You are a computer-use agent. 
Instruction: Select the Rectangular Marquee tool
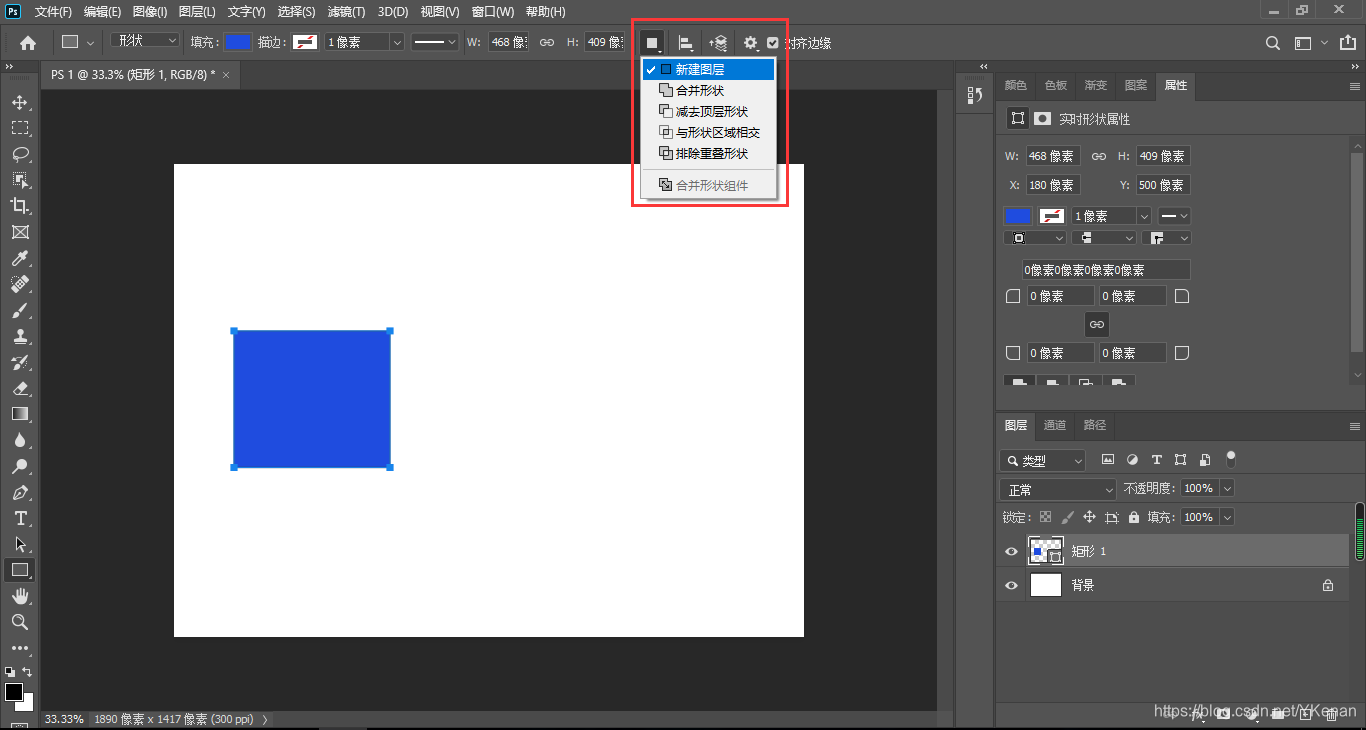pos(19,128)
